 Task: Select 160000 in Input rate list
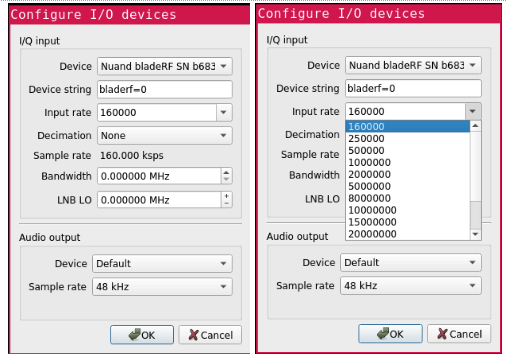pos(408,126)
